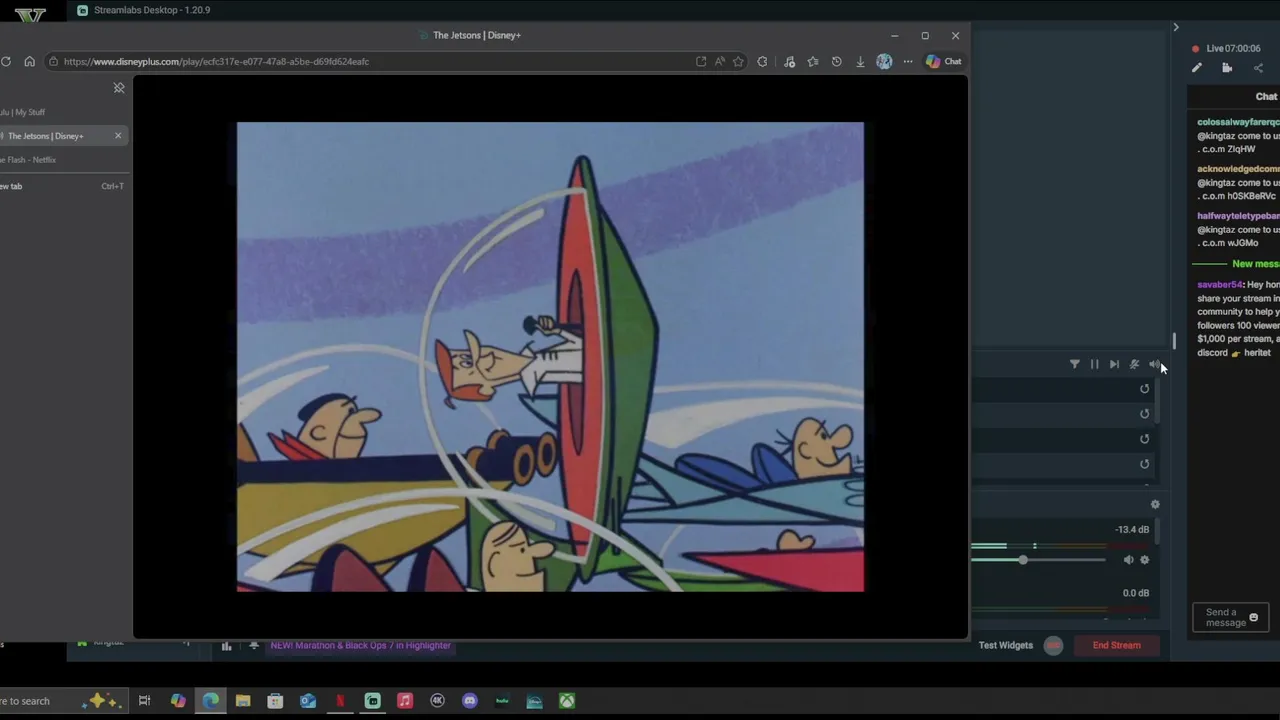This screenshot has width=1280, height=720.
Task: Add this page to favorites star
Action: pos(738,61)
